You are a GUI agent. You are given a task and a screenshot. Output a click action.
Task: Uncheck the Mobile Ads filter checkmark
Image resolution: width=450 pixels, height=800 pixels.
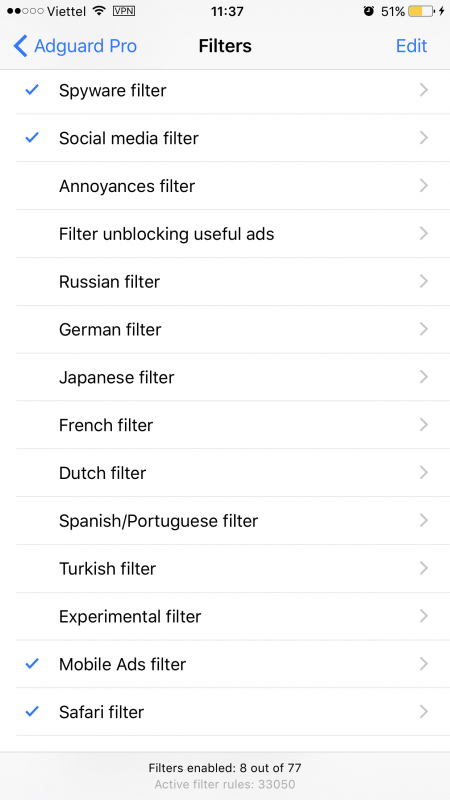point(32,664)
